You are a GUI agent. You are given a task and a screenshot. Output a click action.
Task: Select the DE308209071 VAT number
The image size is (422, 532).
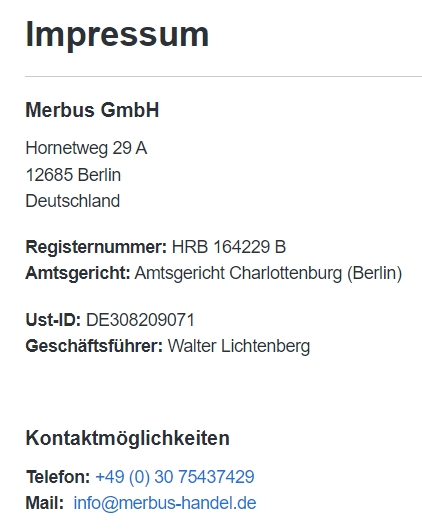(140, 320)
